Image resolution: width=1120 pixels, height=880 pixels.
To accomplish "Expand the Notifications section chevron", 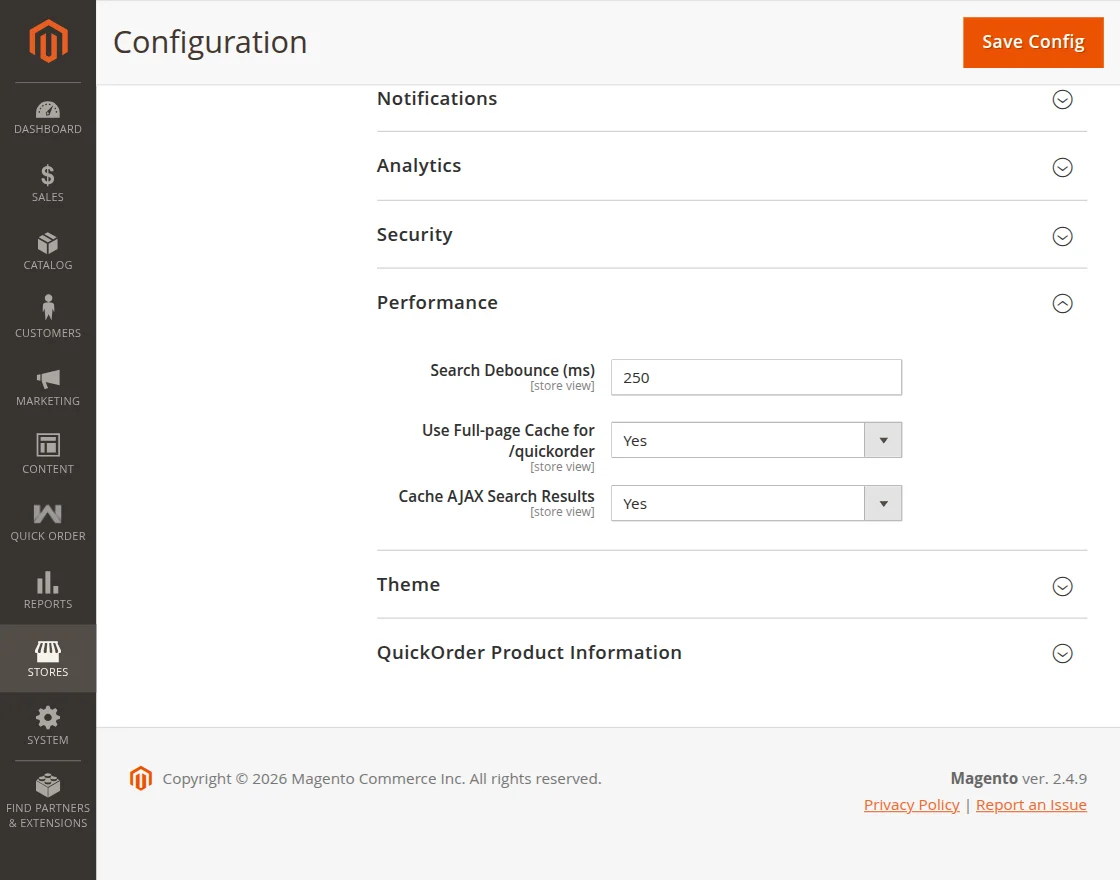I will tap(1062, 99).
